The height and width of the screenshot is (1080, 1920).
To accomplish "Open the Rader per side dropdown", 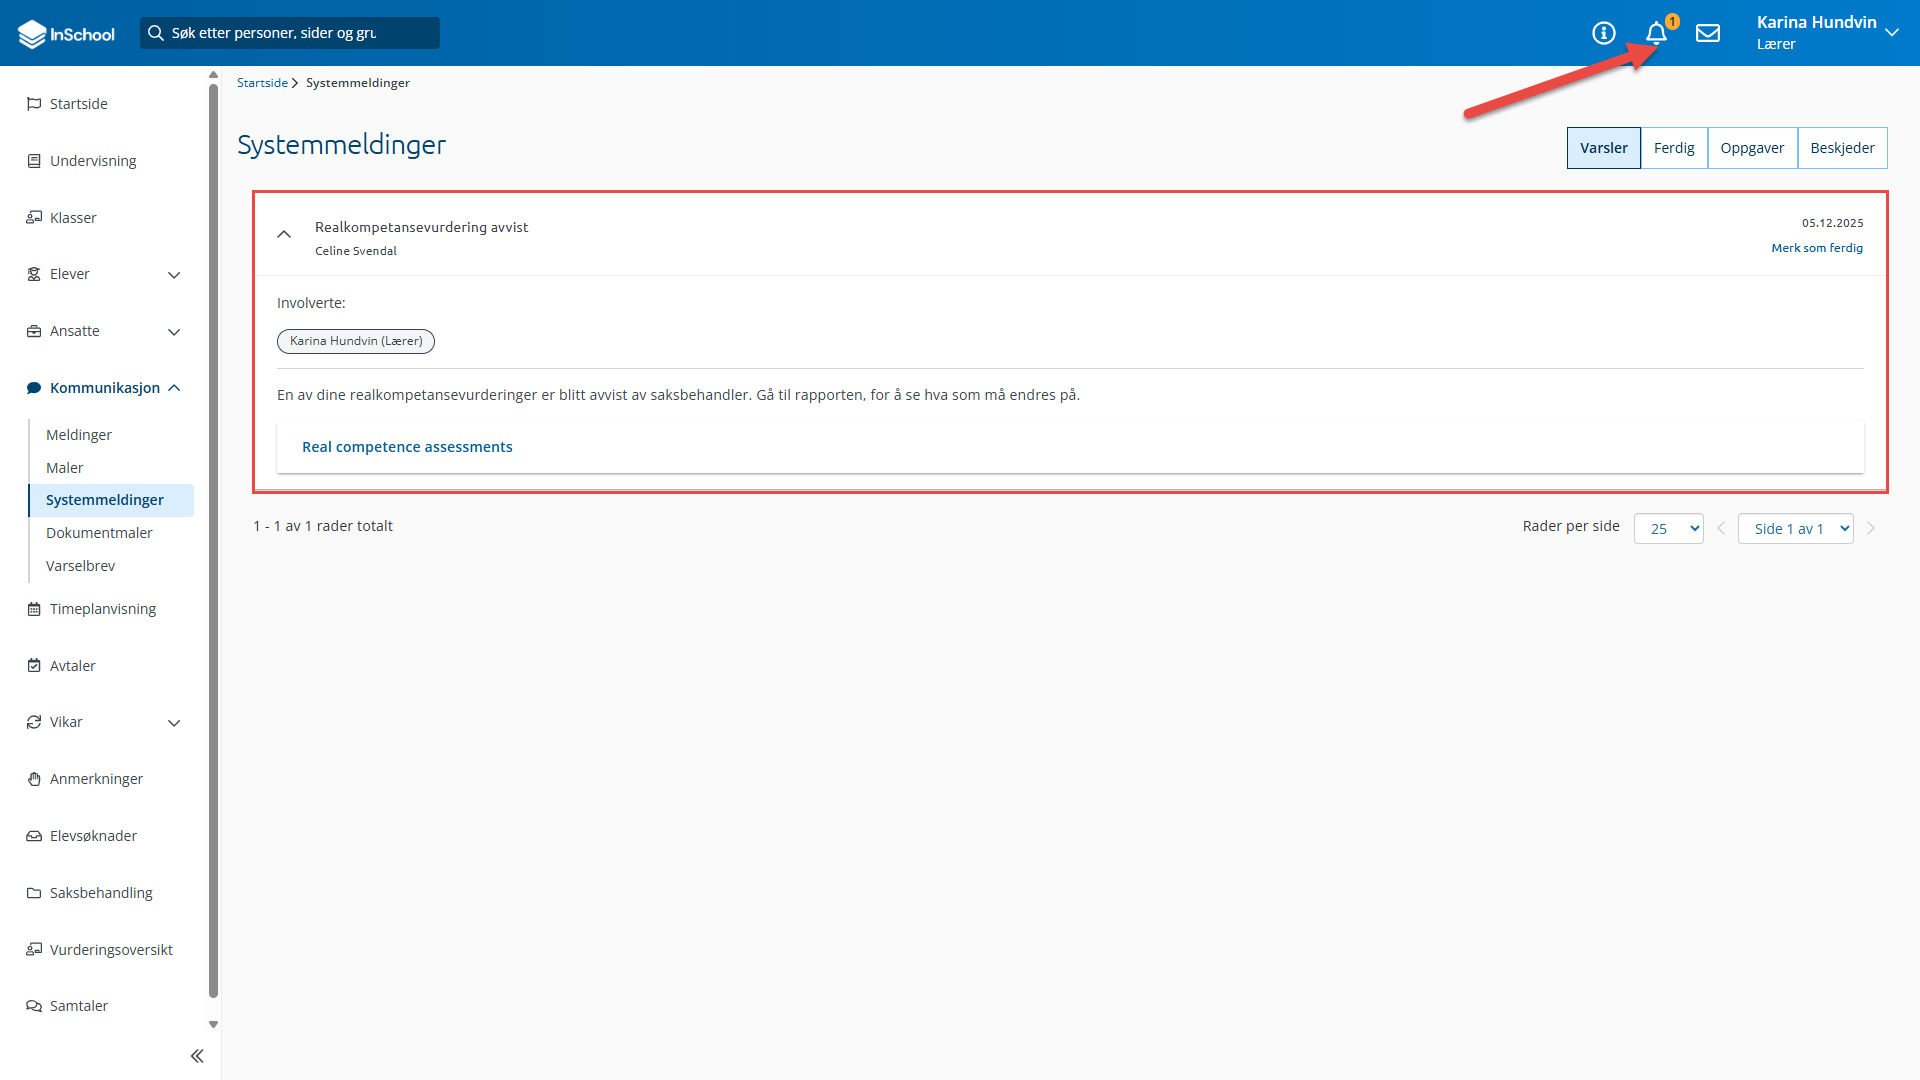I will [x=1668, y=529].
